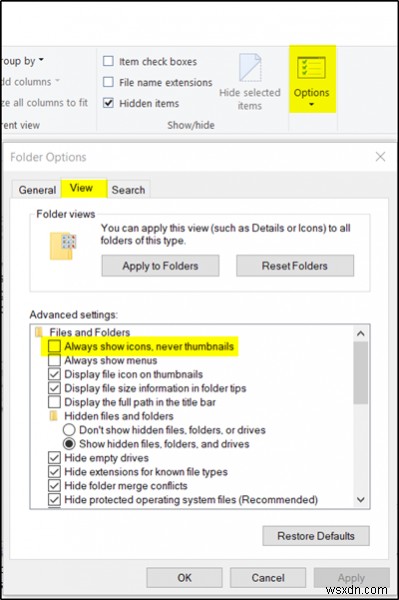Check Display the full path in title bar

pos(54,402)
